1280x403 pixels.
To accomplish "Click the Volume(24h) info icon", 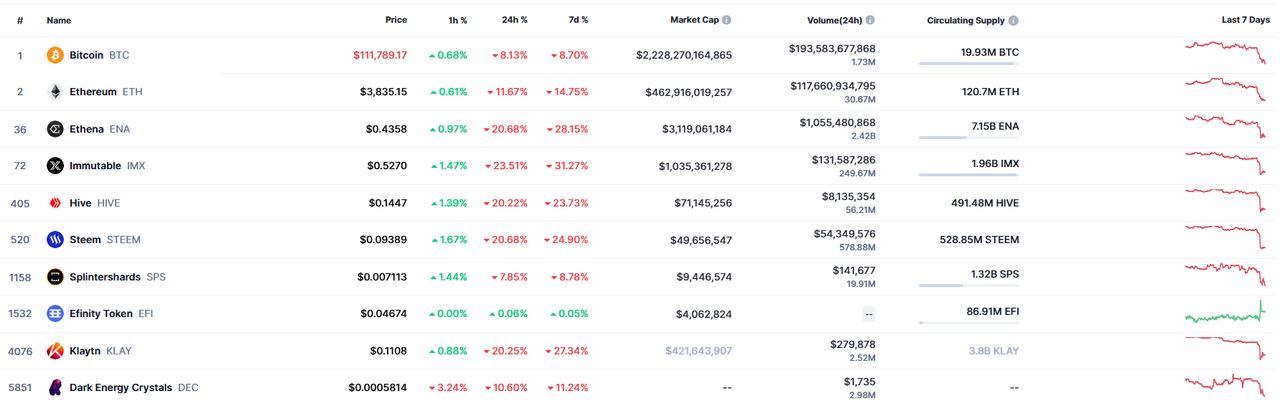I will pyautogui.click(x=870, y=20).
